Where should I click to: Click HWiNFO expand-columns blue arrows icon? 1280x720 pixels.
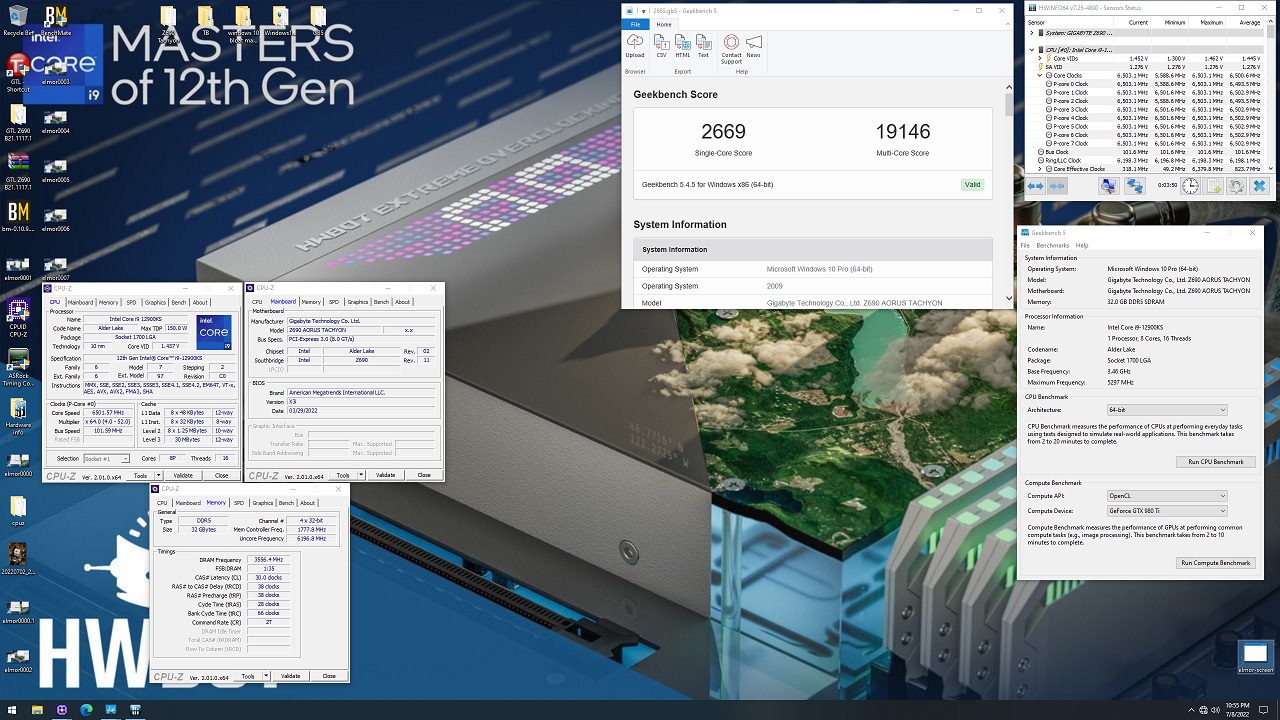1036,186
